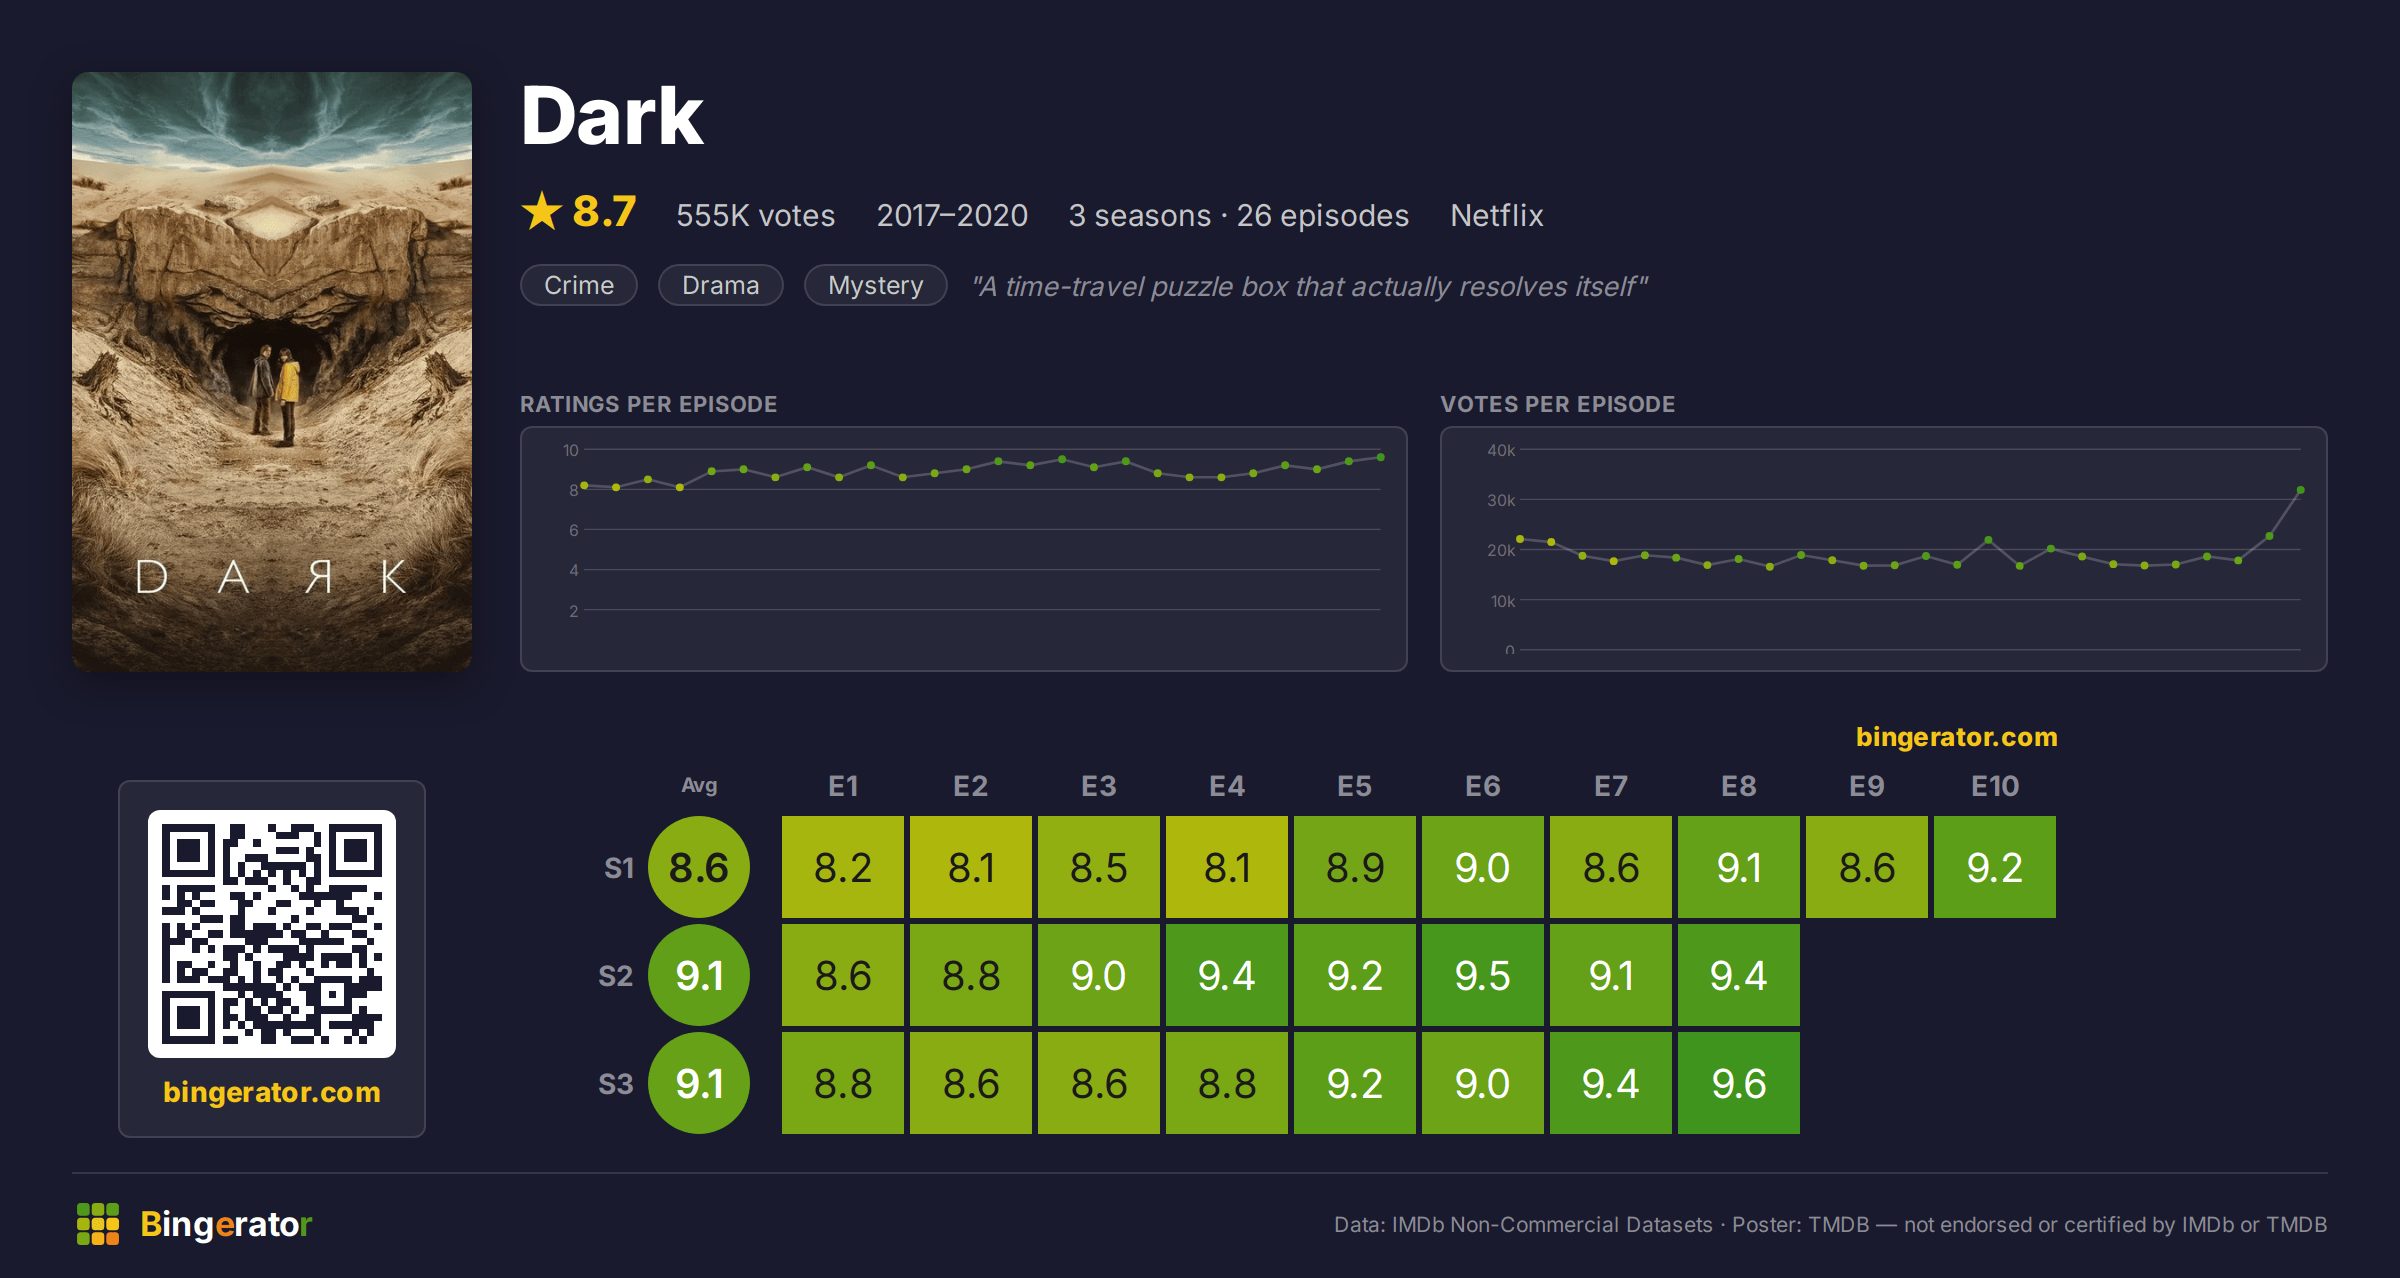Click the QR code image
This screenshot has width=2400, height=1278.
(x=272, y=933)
